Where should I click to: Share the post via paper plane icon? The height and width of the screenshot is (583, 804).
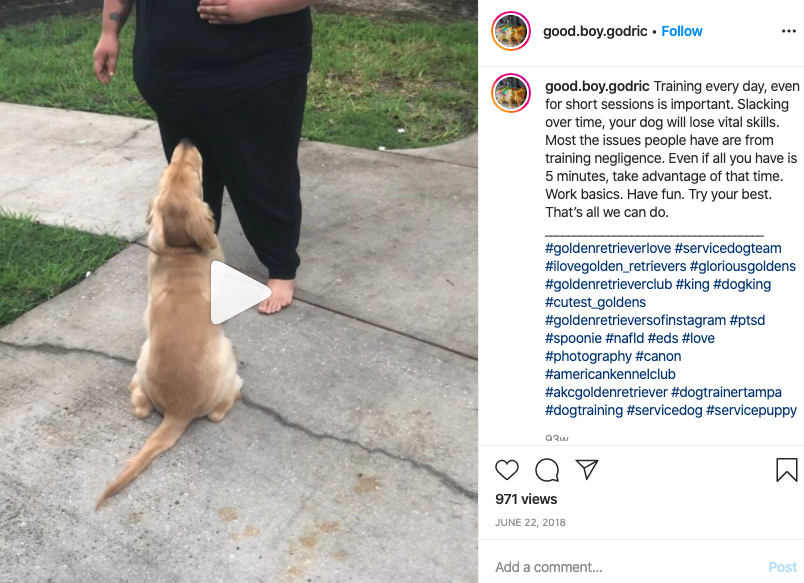tap(587, 469)
